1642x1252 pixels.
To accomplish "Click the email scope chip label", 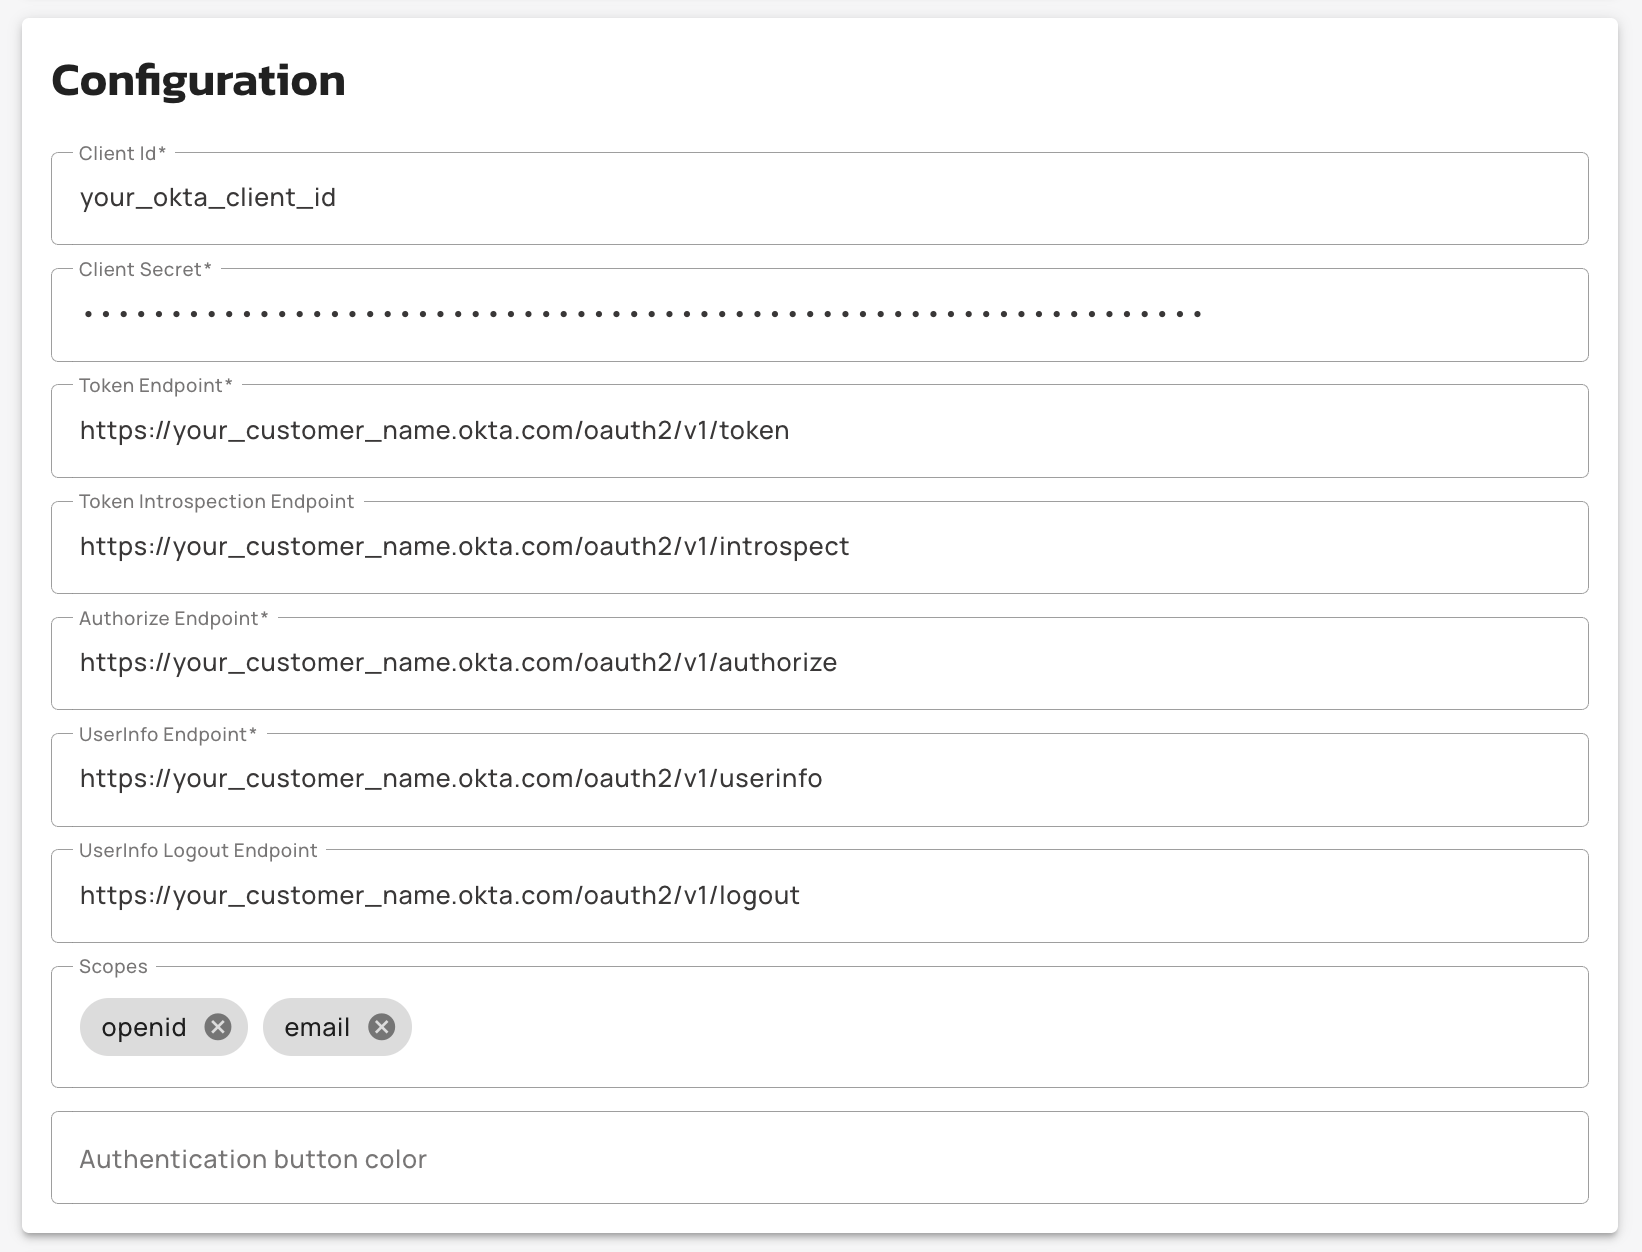I will point(317,1027).
